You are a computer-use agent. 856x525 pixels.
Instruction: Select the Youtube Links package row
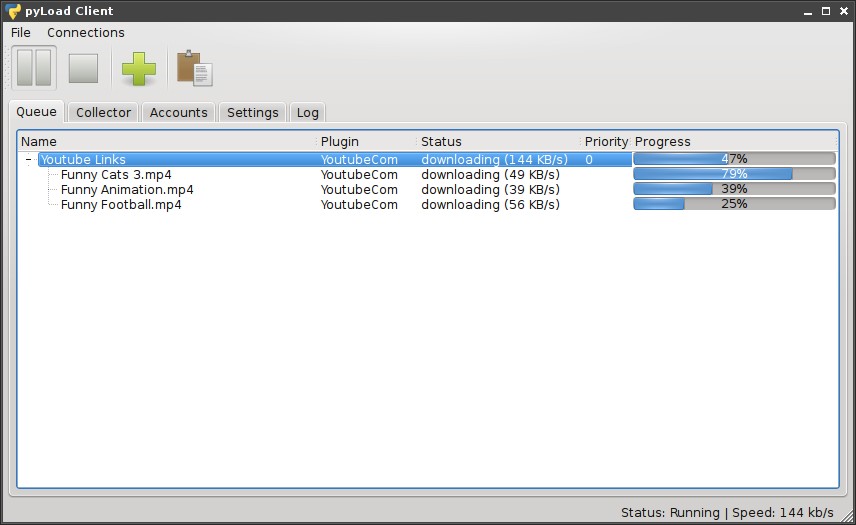335,159
